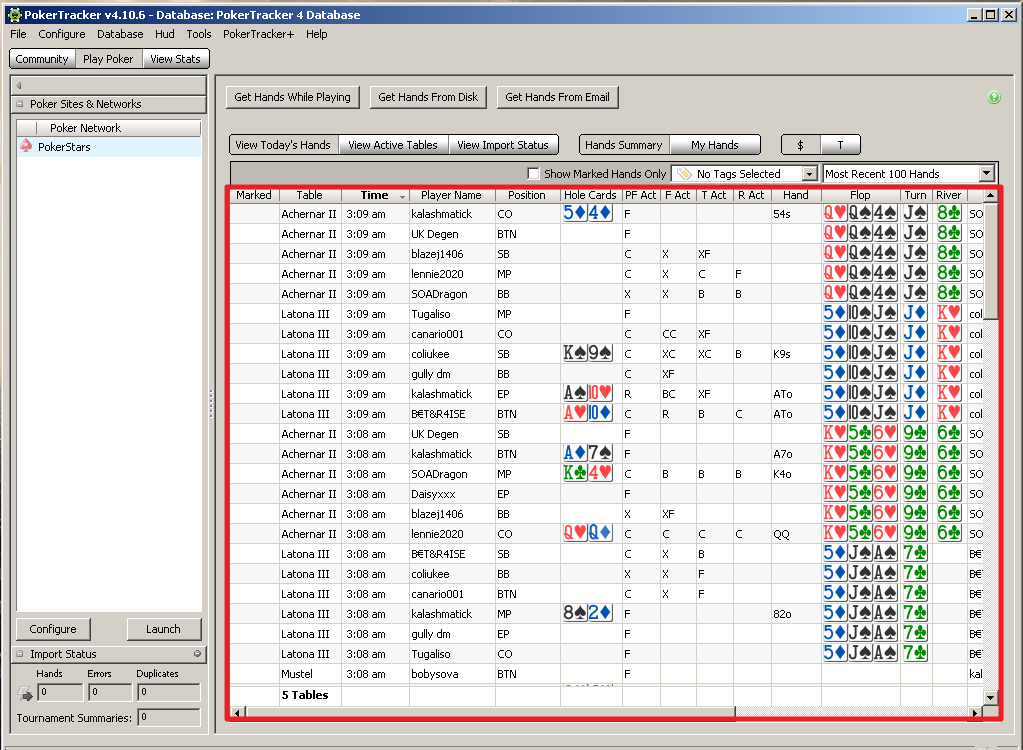The width and height of the screenshot is (1023, 750).
Task: Switch to My Hands view
Action: tap(715, 145)
